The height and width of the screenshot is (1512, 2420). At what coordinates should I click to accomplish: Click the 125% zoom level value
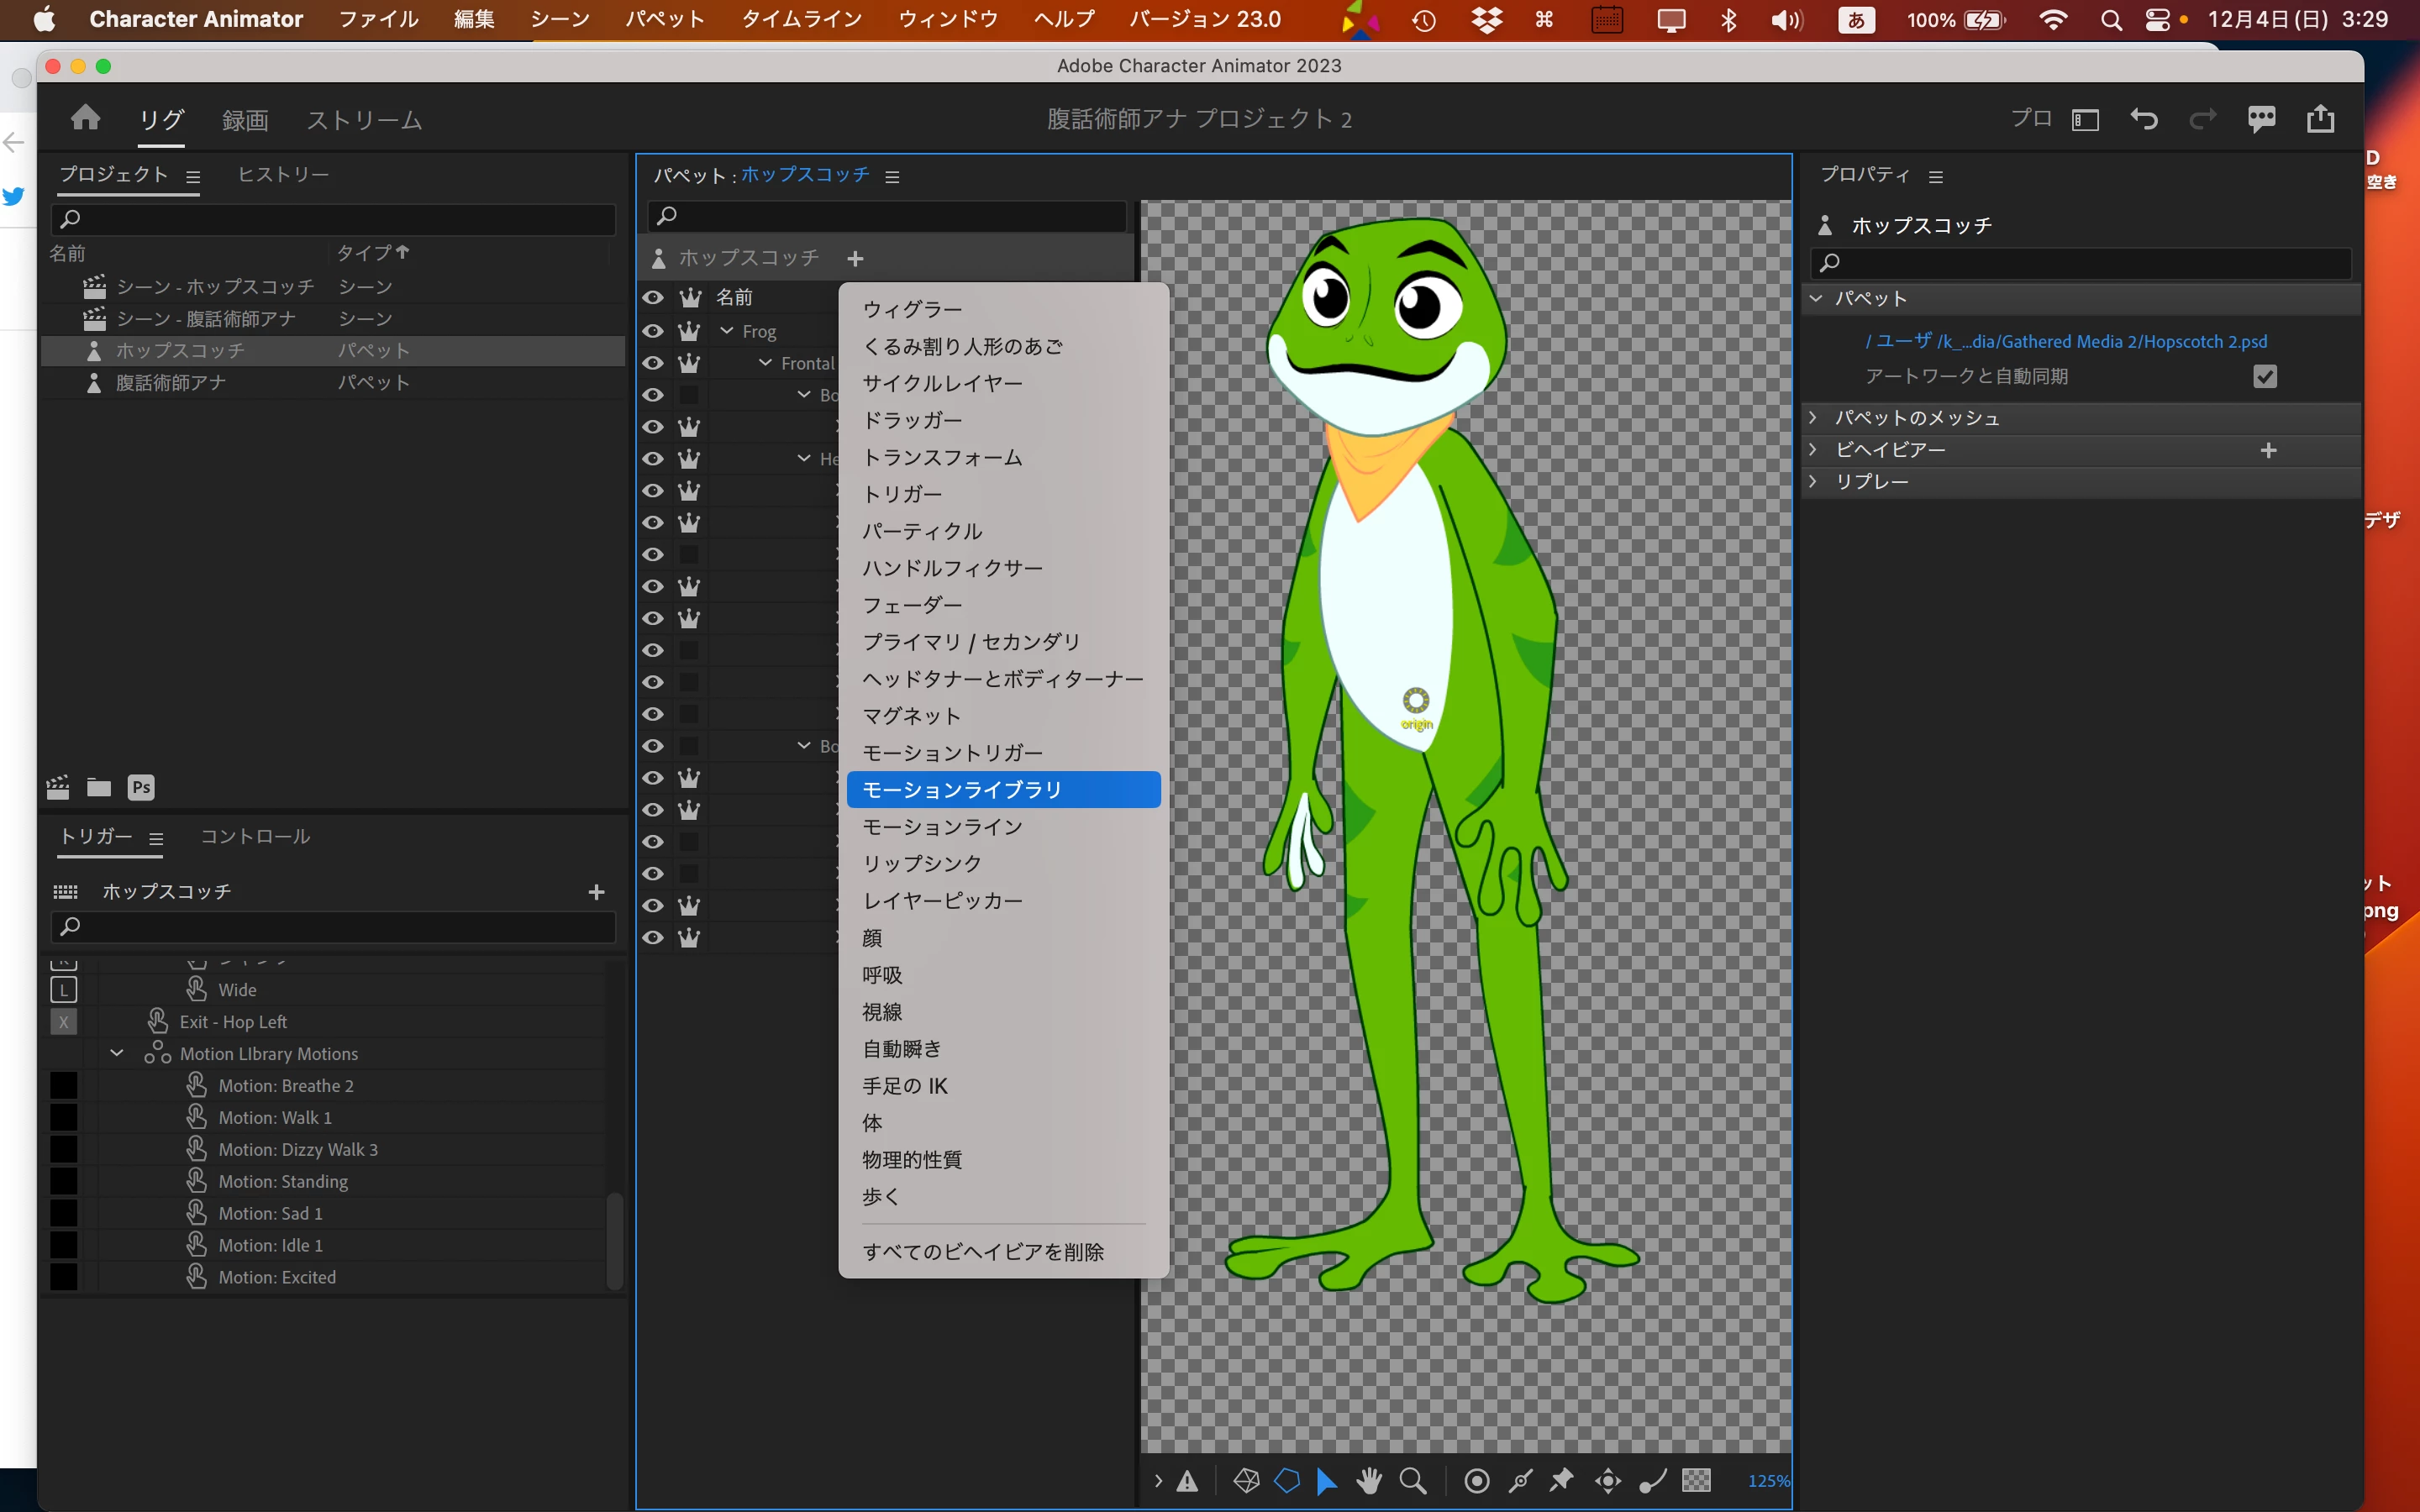1767,1480
